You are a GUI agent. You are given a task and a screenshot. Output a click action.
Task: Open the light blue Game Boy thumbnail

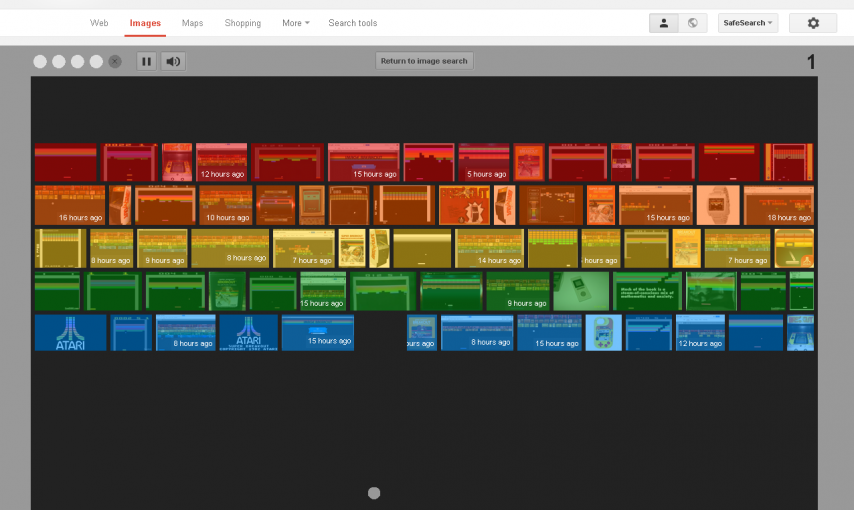[x=603, y=332]
